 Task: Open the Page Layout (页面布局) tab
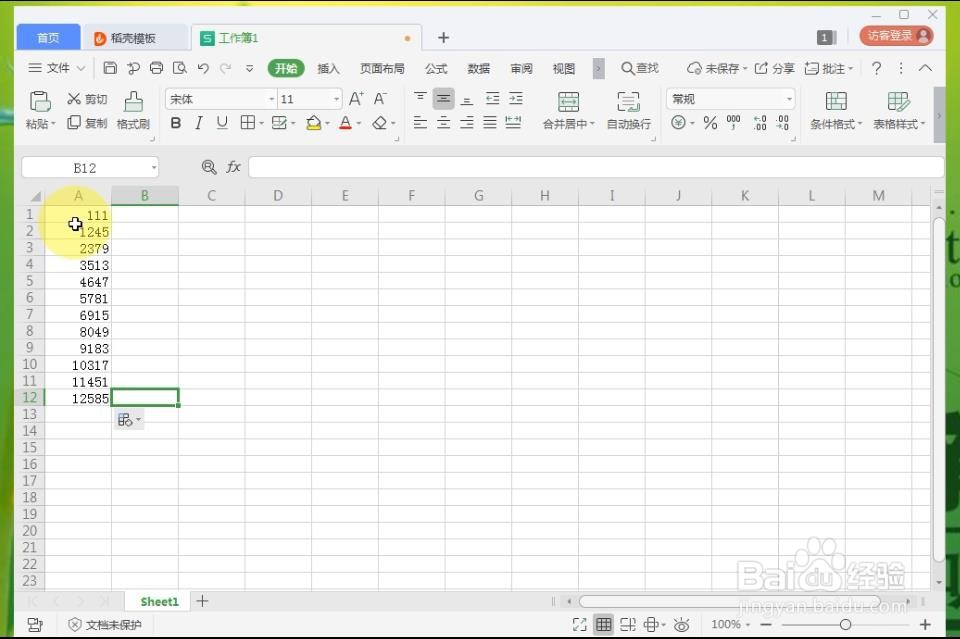(382, 69)
